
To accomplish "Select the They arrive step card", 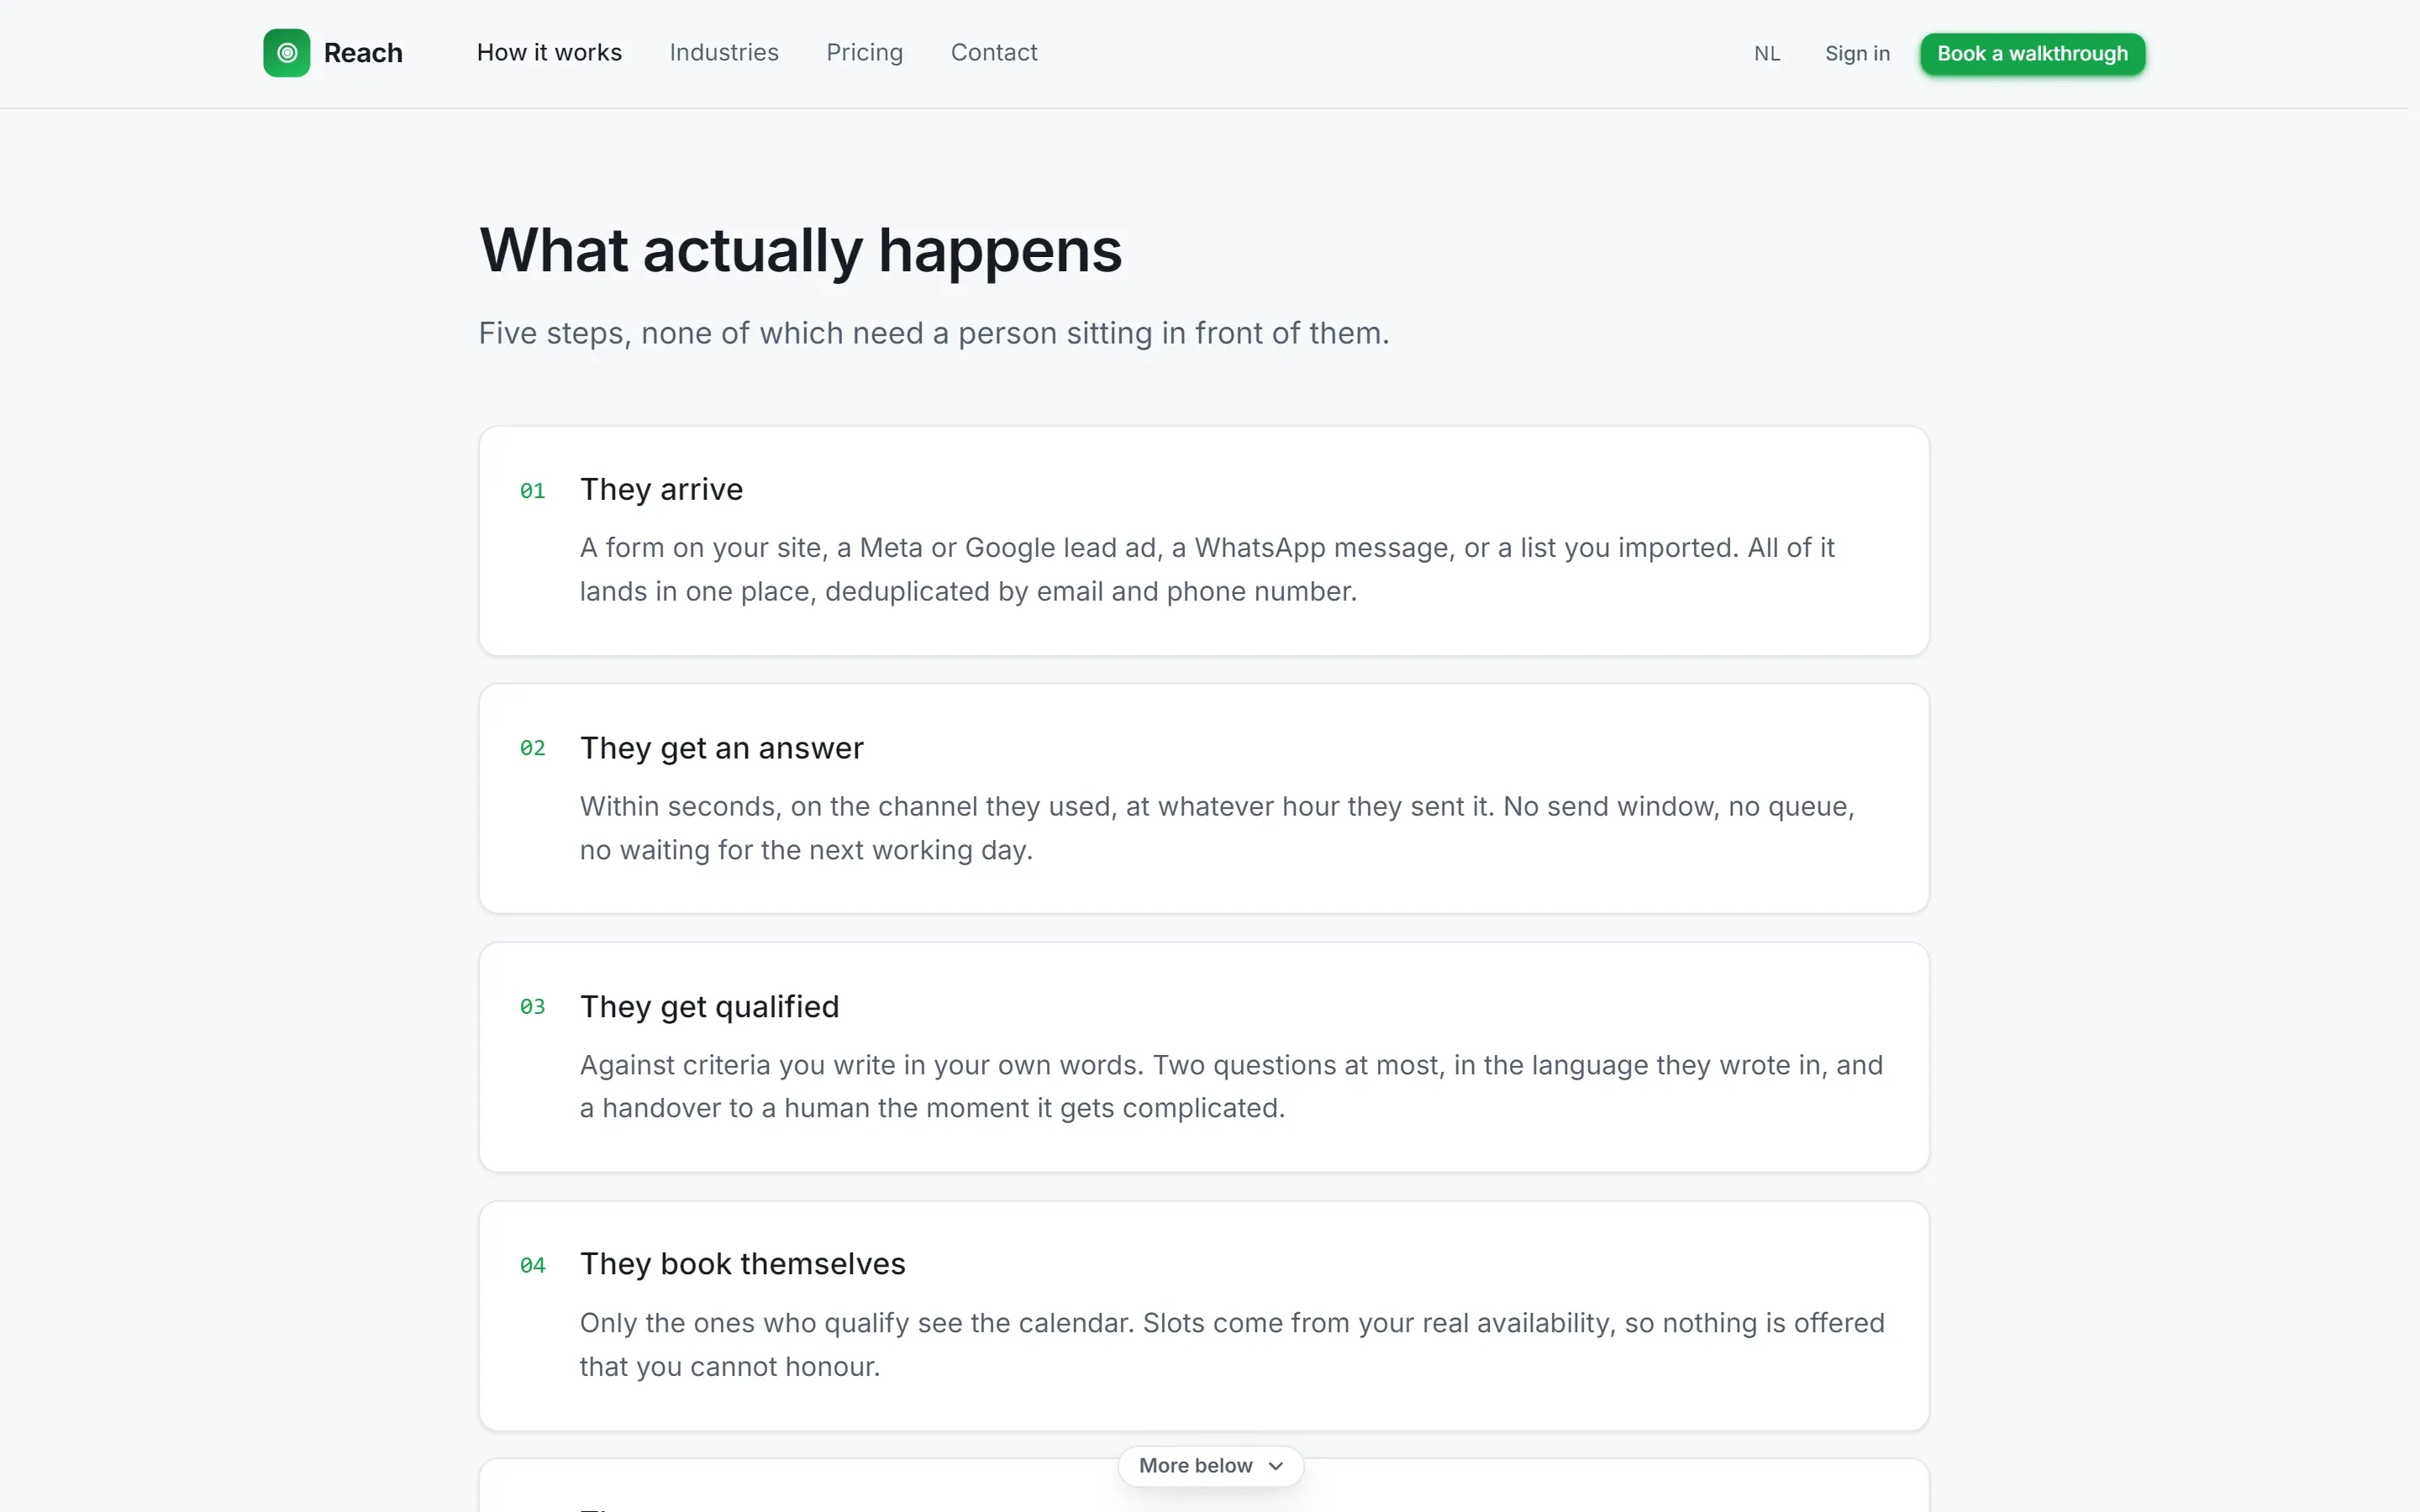I will pos(1203,541).
